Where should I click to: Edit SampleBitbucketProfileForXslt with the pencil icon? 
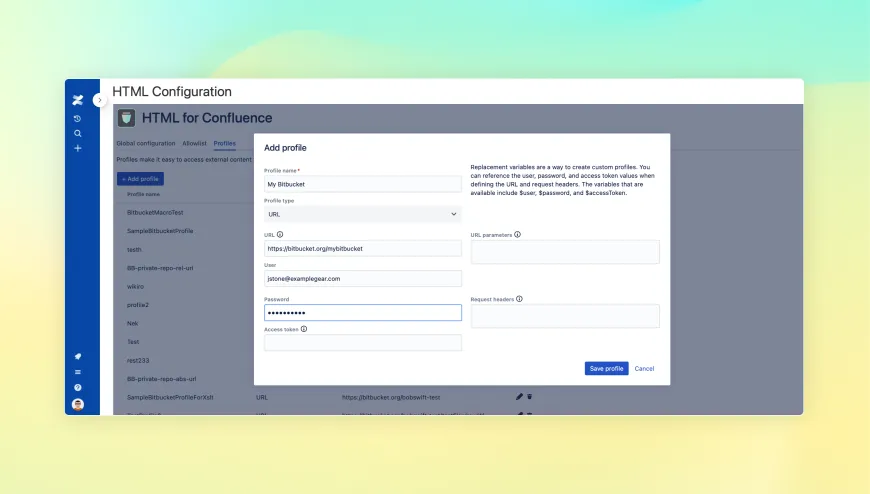tap(519, 397)
